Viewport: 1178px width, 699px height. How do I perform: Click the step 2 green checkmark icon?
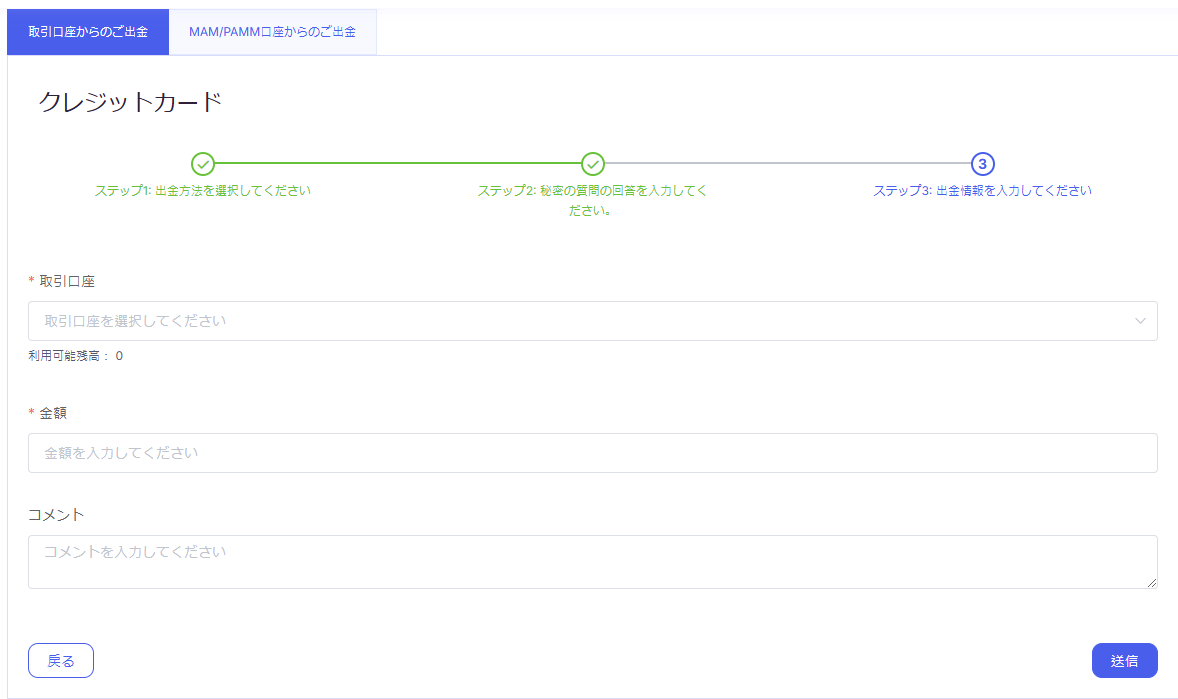[593, 163]
